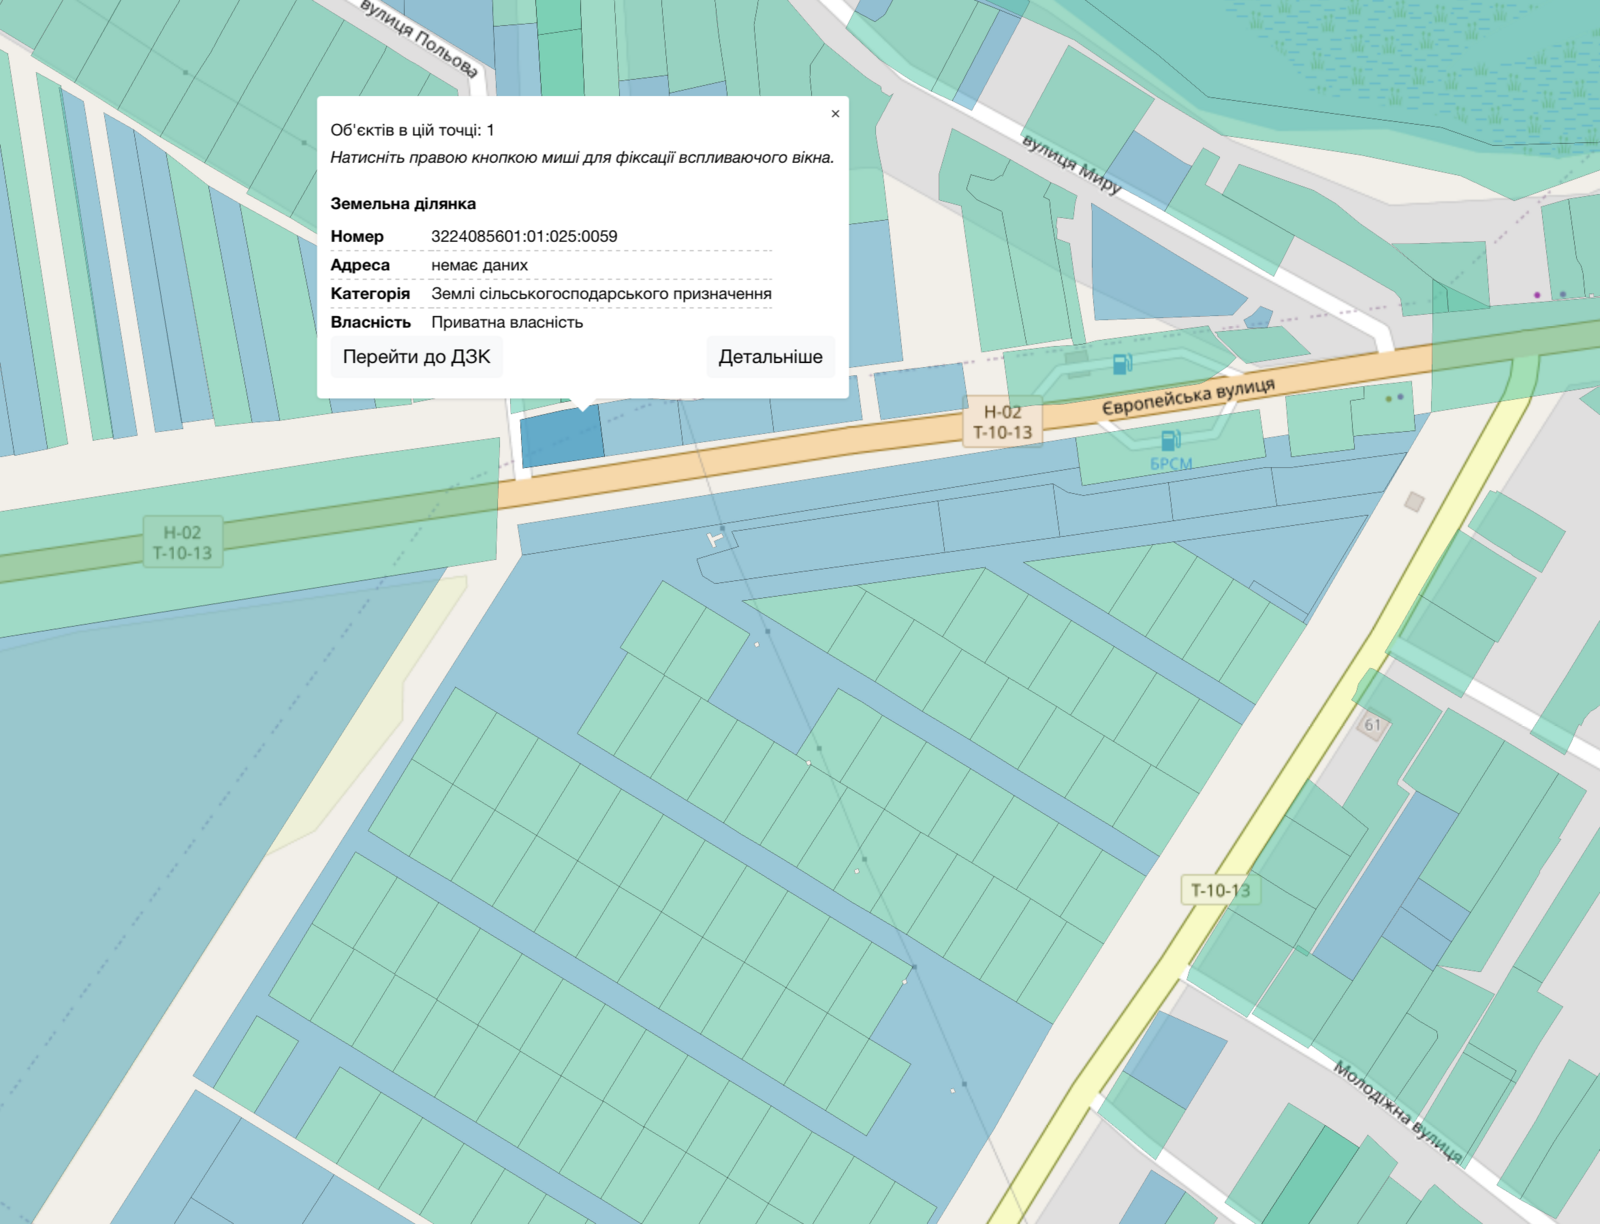Click the 'Молодіжна вулиця' street label
Screen dimensions: 1600x1224
pos(1398,1111)
